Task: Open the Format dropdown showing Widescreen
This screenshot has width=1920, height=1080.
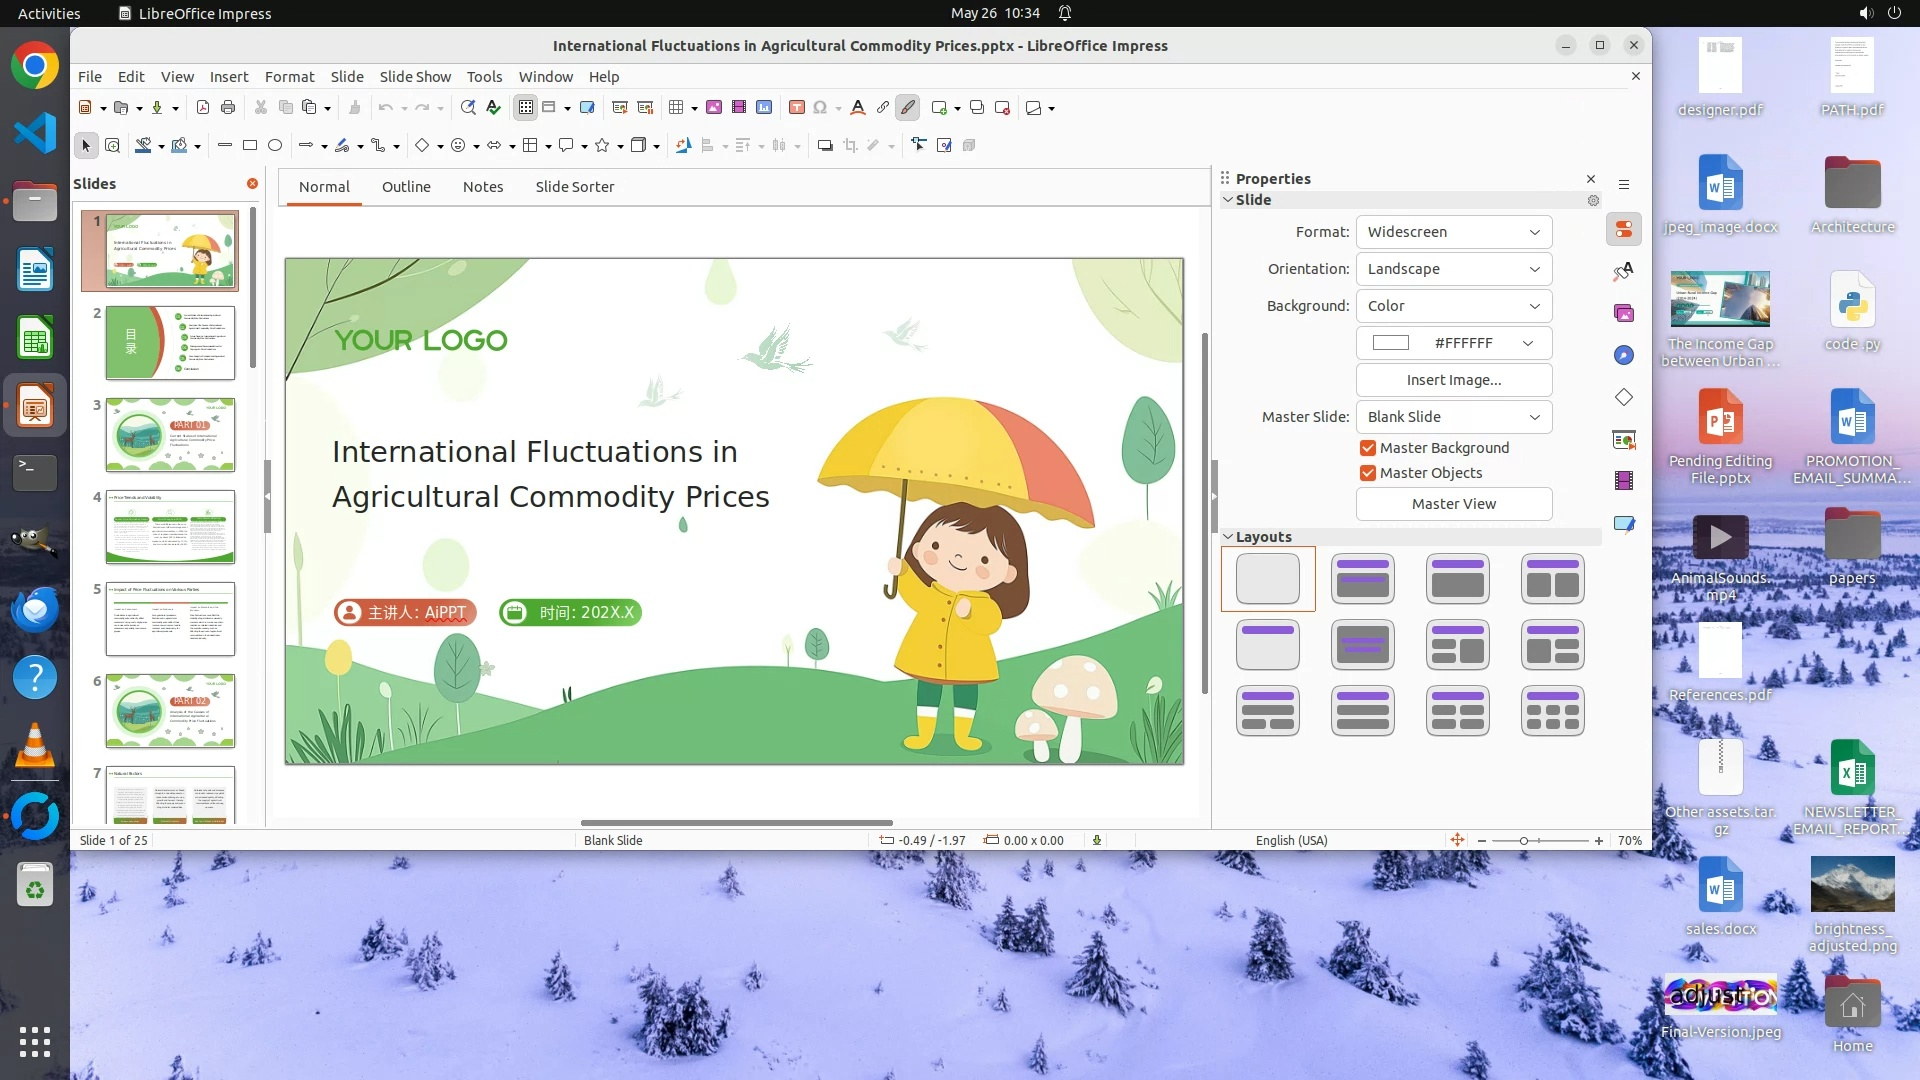Action: 1453,232
